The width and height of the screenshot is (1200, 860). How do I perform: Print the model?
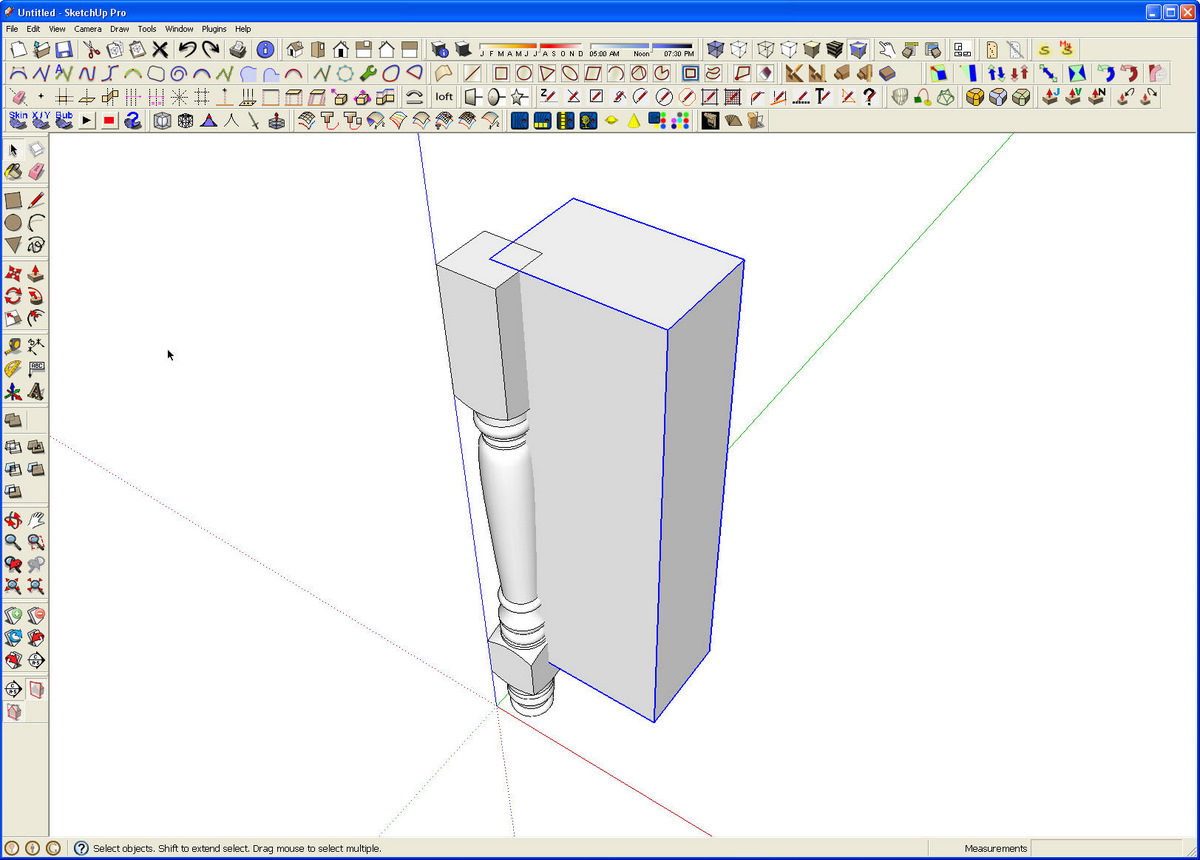click(x=237, y=48)
